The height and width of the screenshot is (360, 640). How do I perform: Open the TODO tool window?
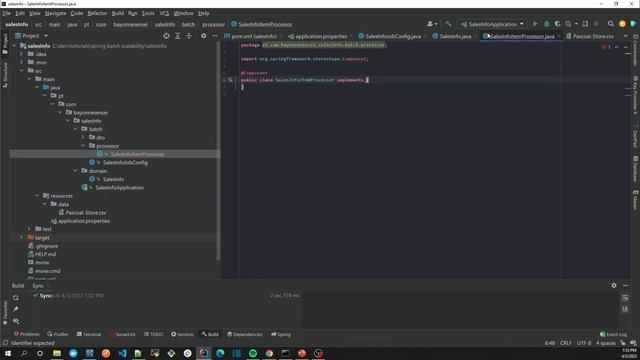[x=153, y=334]
